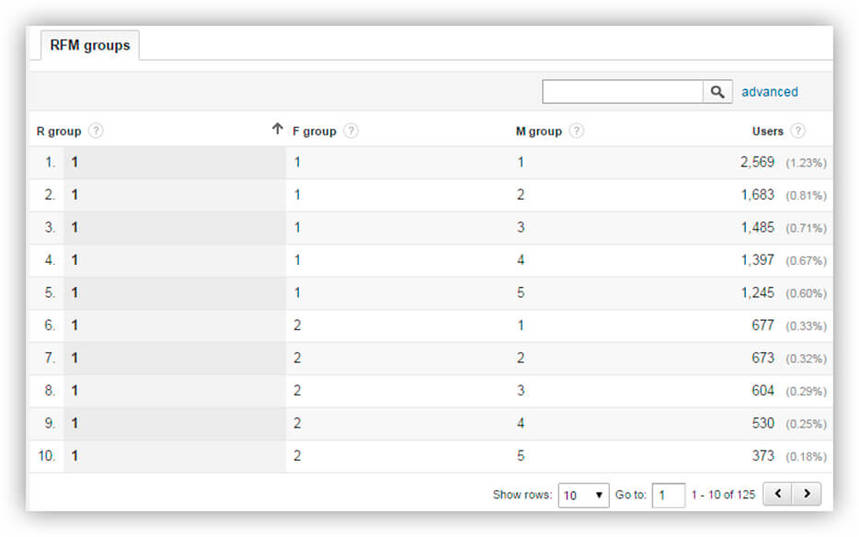Sort by R group column header
This screenshot has height=537, width=859.
click(59, 131)
